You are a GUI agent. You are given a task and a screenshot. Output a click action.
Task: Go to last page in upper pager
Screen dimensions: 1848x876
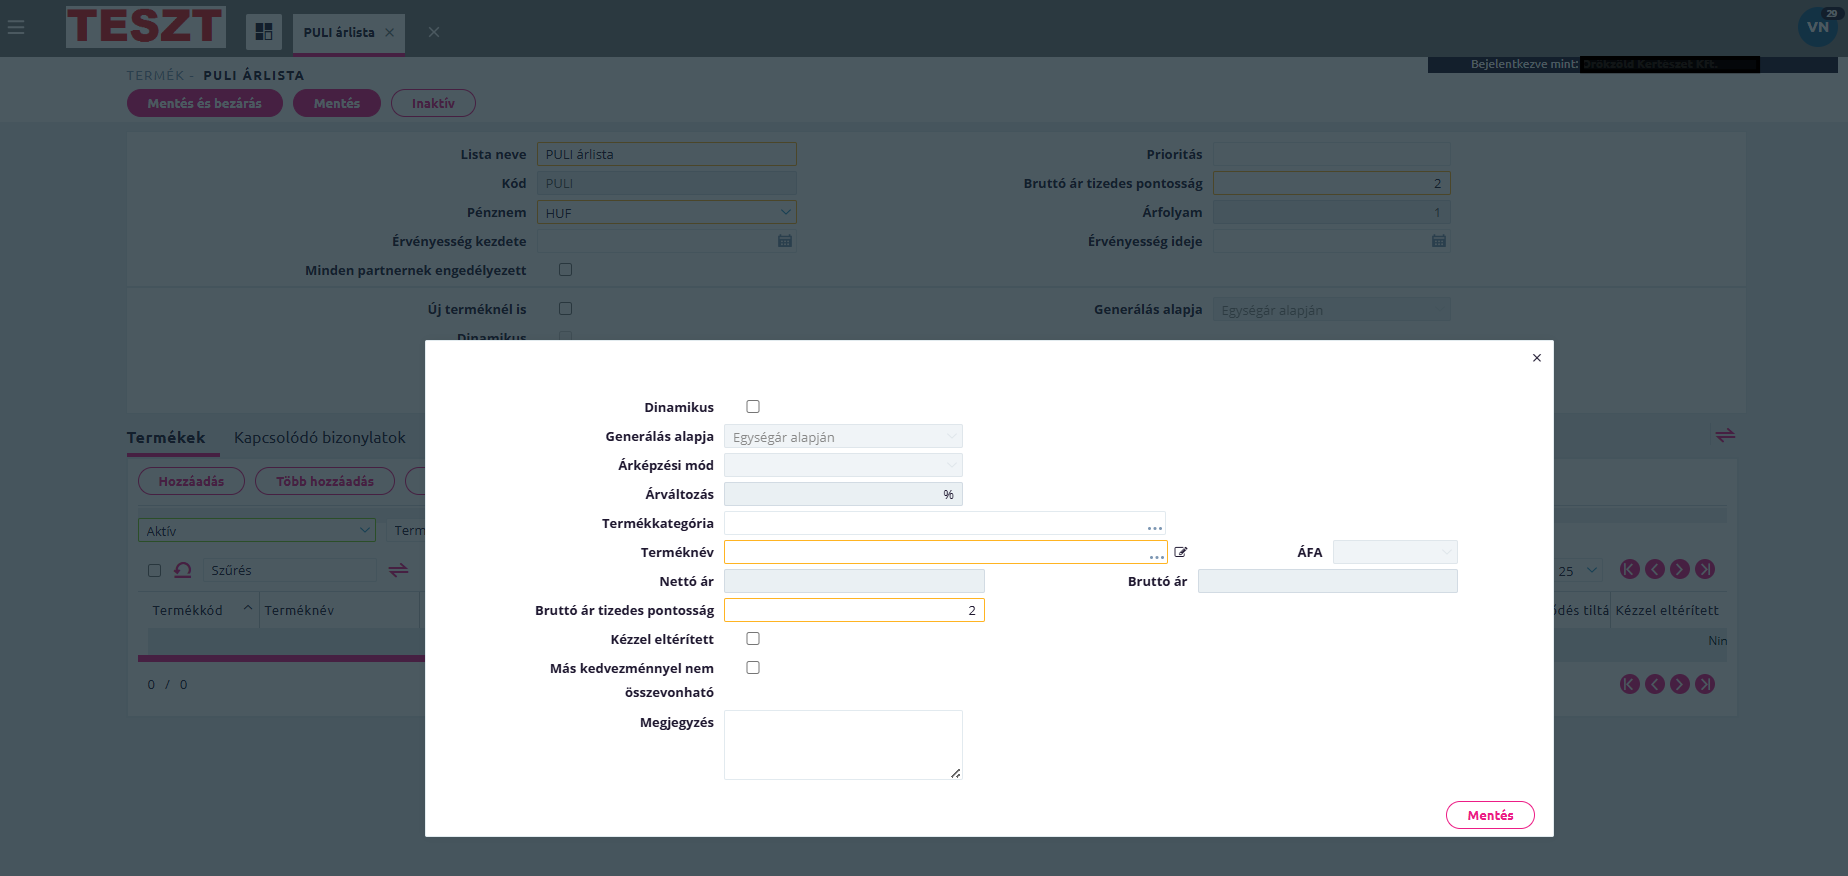coord(1705,569)
